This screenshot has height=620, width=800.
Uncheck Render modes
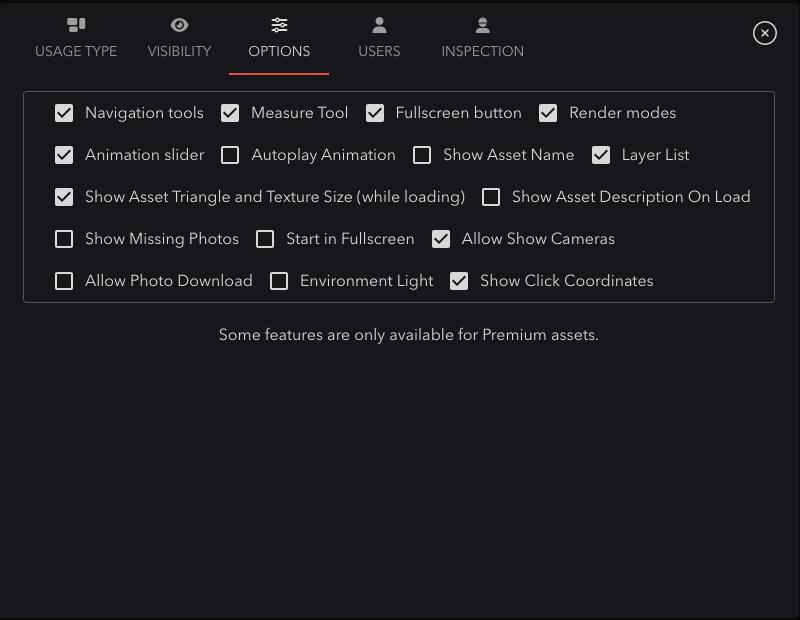tap(548, 113)
